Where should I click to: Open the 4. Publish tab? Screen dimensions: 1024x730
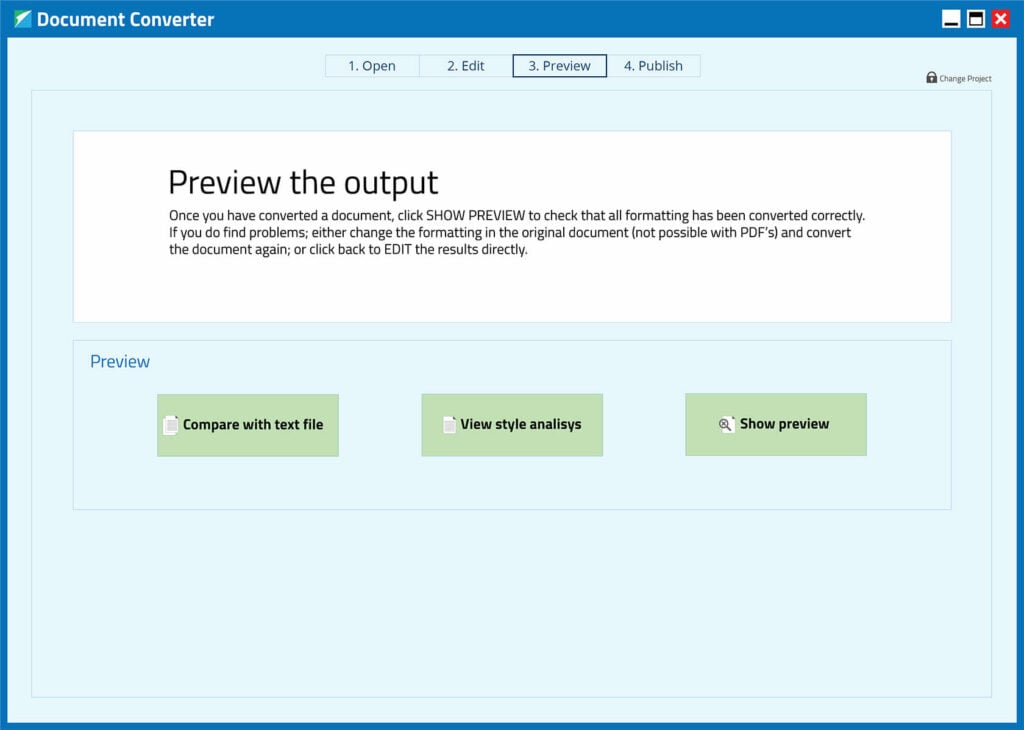[655, 65]
